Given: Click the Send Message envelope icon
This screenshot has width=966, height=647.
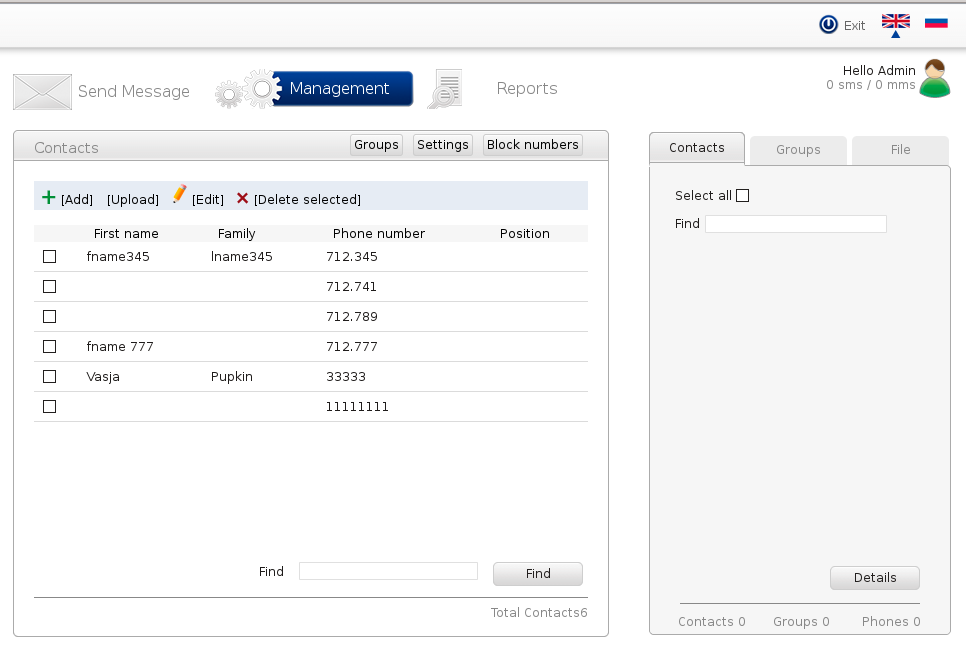Looking at the screenshot, I should coord(42,92).
